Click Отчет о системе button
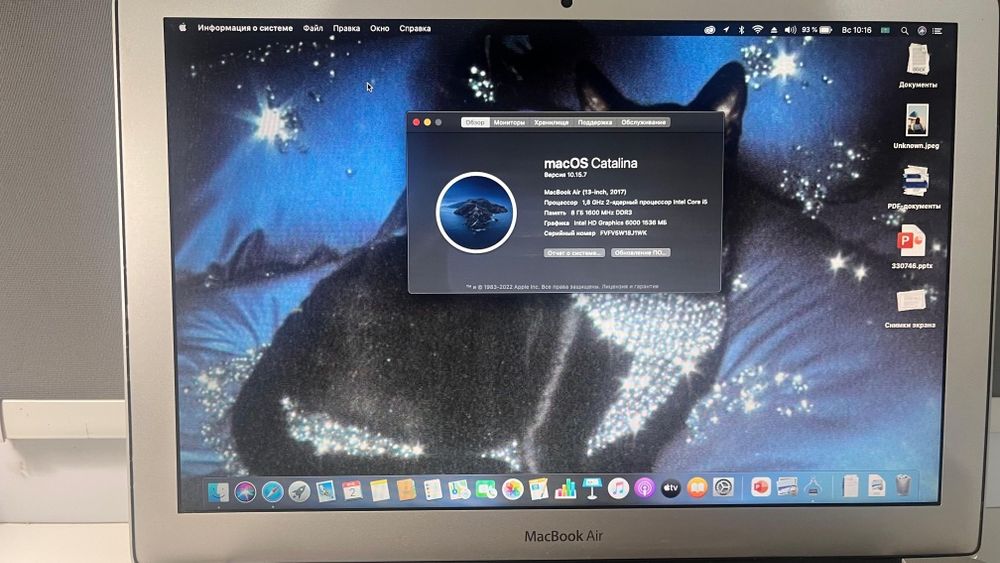Viewport: 1000px width, 563px height. [x=574, y=252]
